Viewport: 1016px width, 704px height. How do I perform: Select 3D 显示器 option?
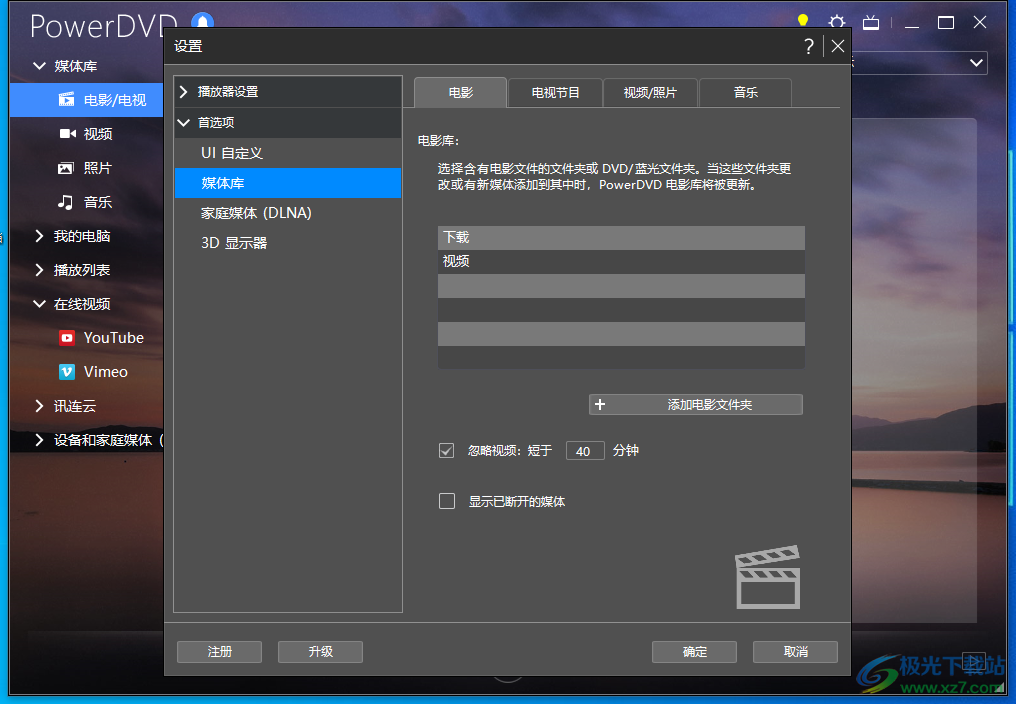click(288, 242)
